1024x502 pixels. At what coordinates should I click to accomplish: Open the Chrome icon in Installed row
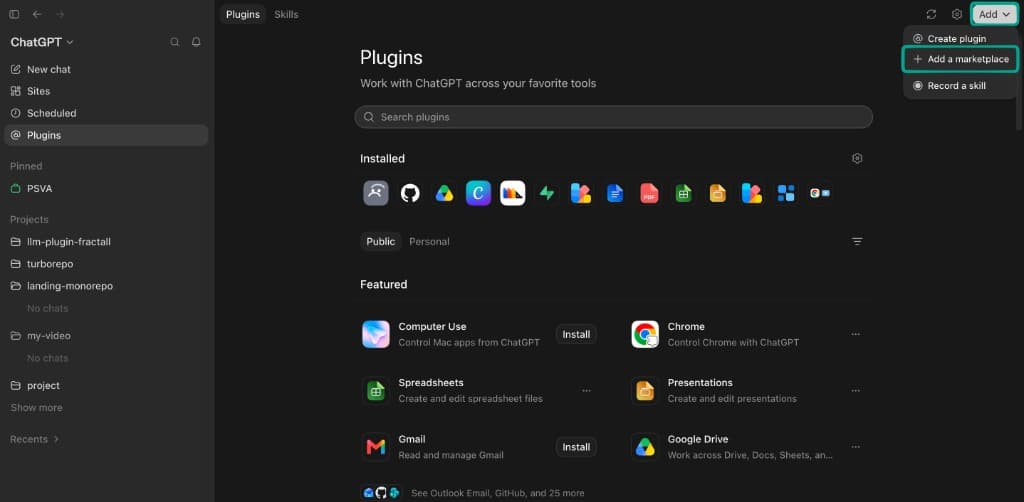tap(820, 193)
